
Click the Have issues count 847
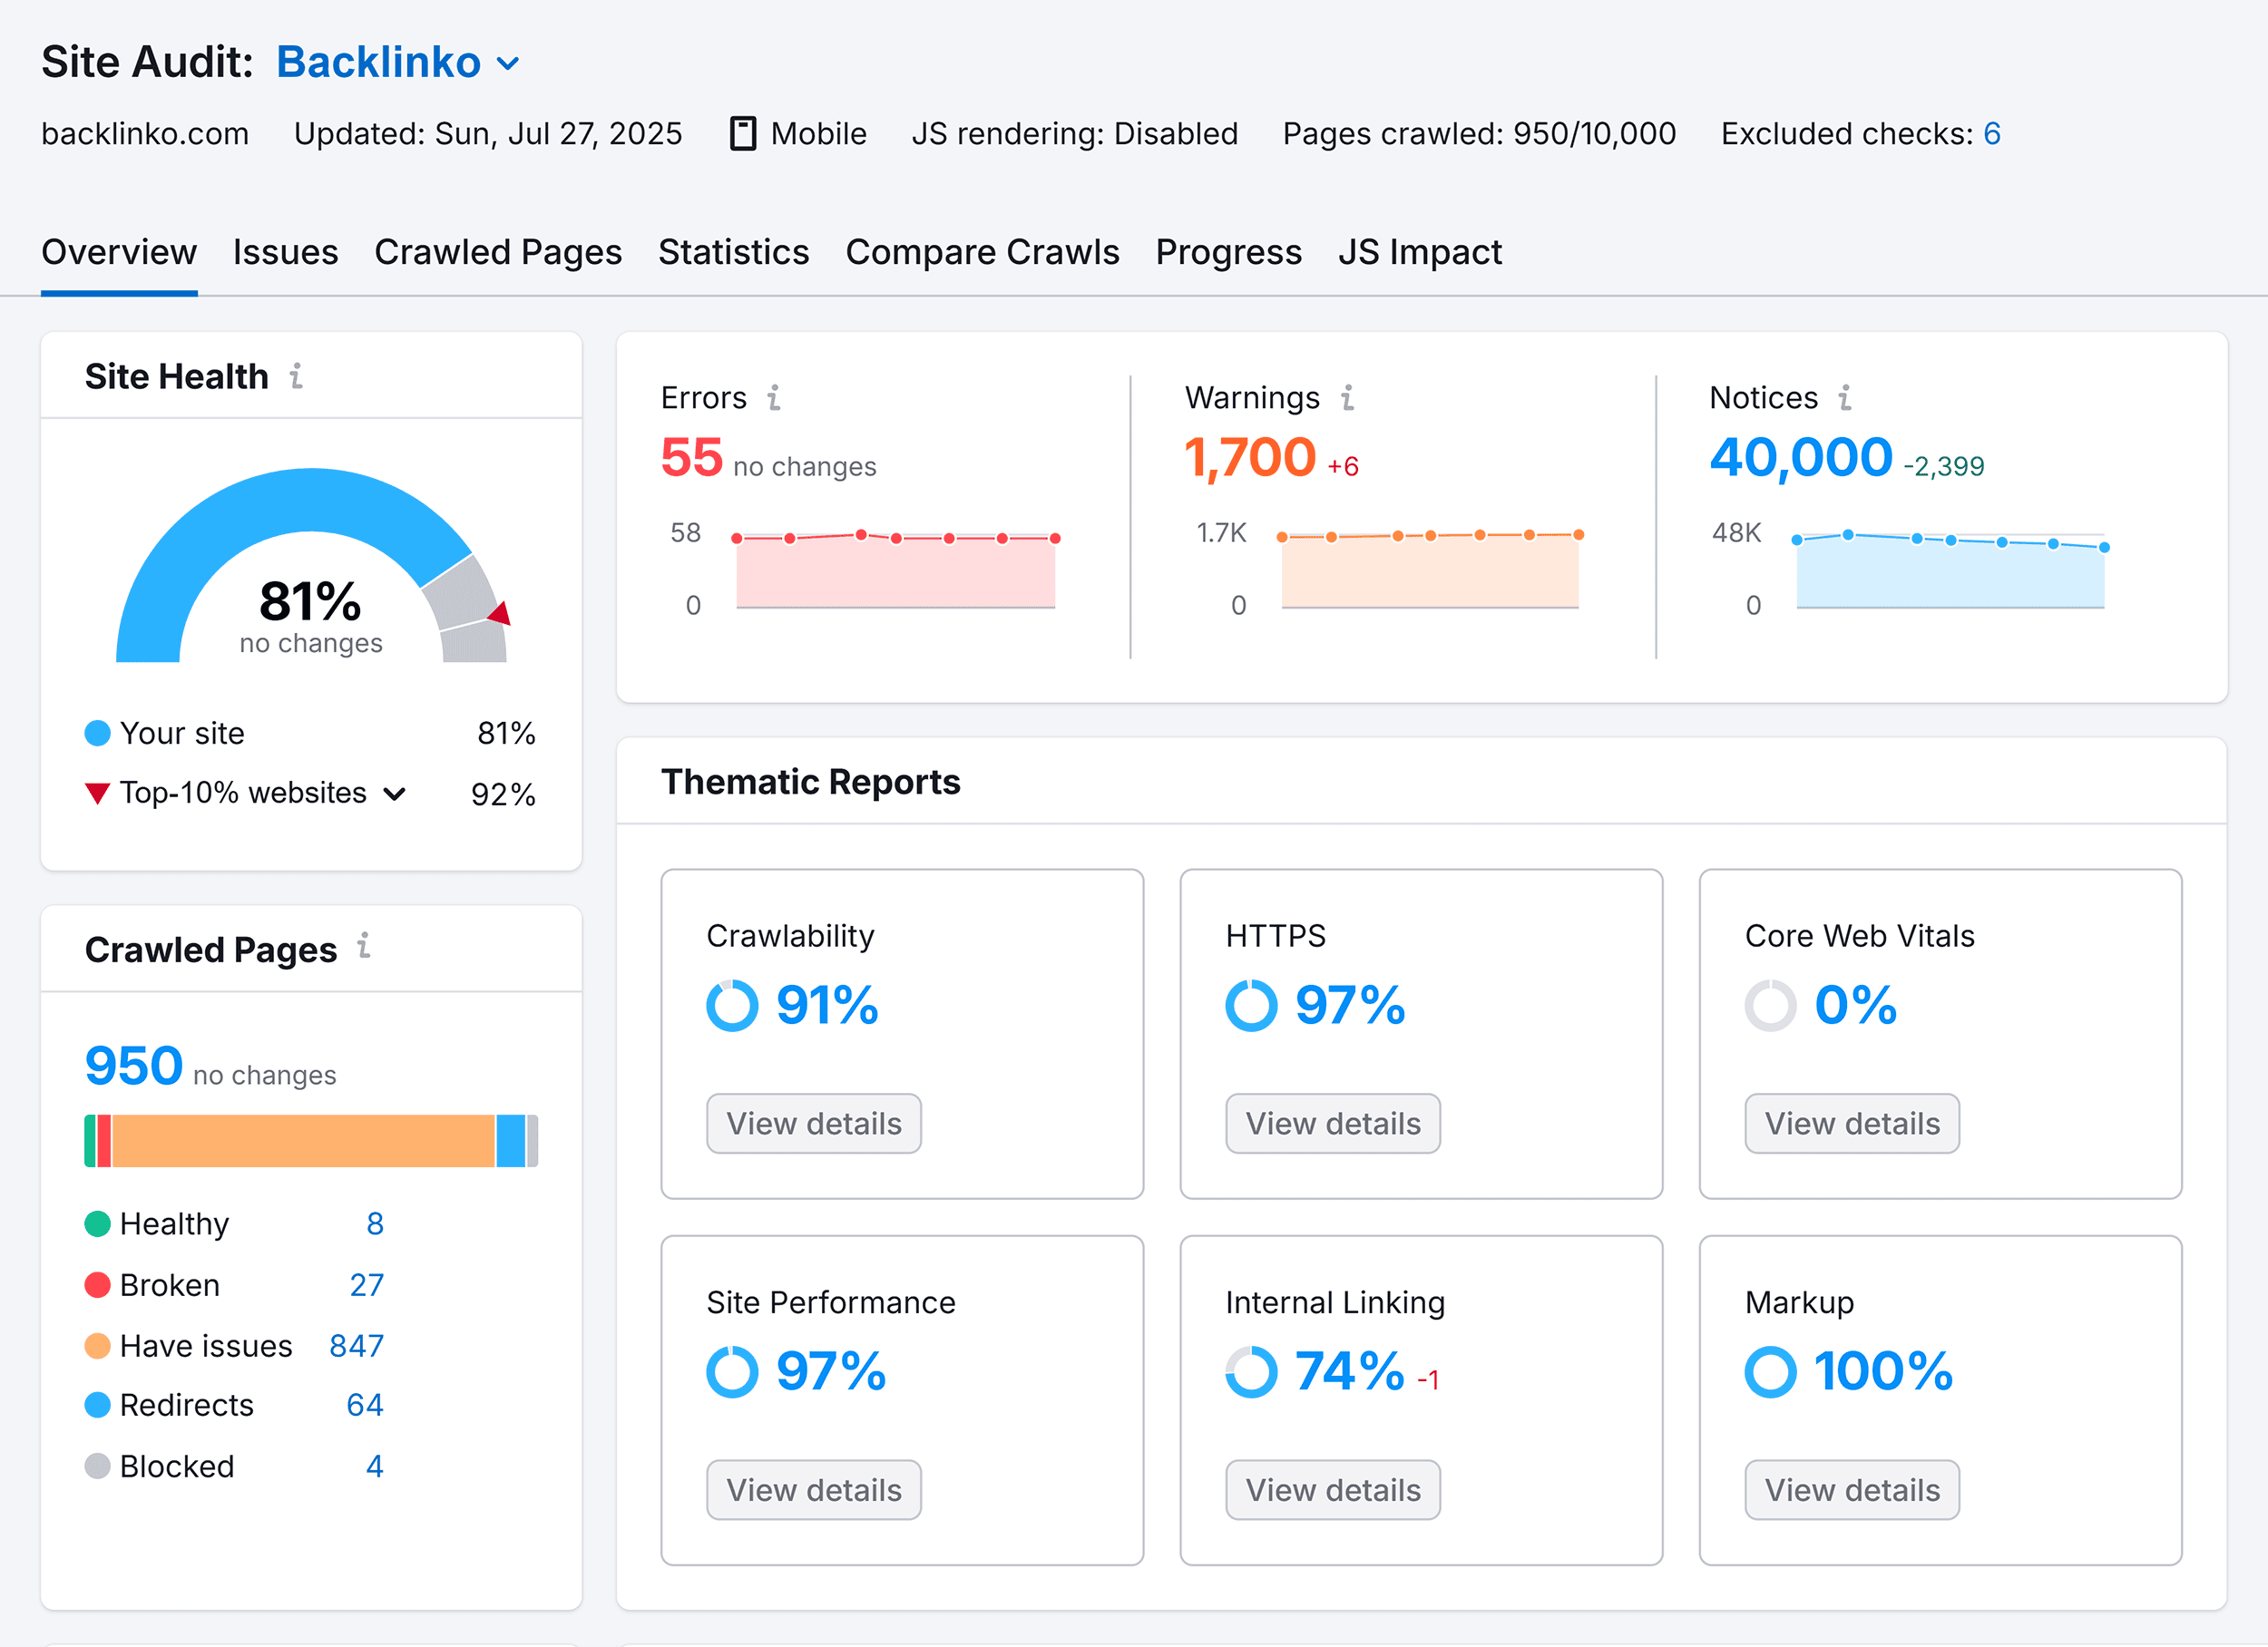click(x=356, y=1346)
